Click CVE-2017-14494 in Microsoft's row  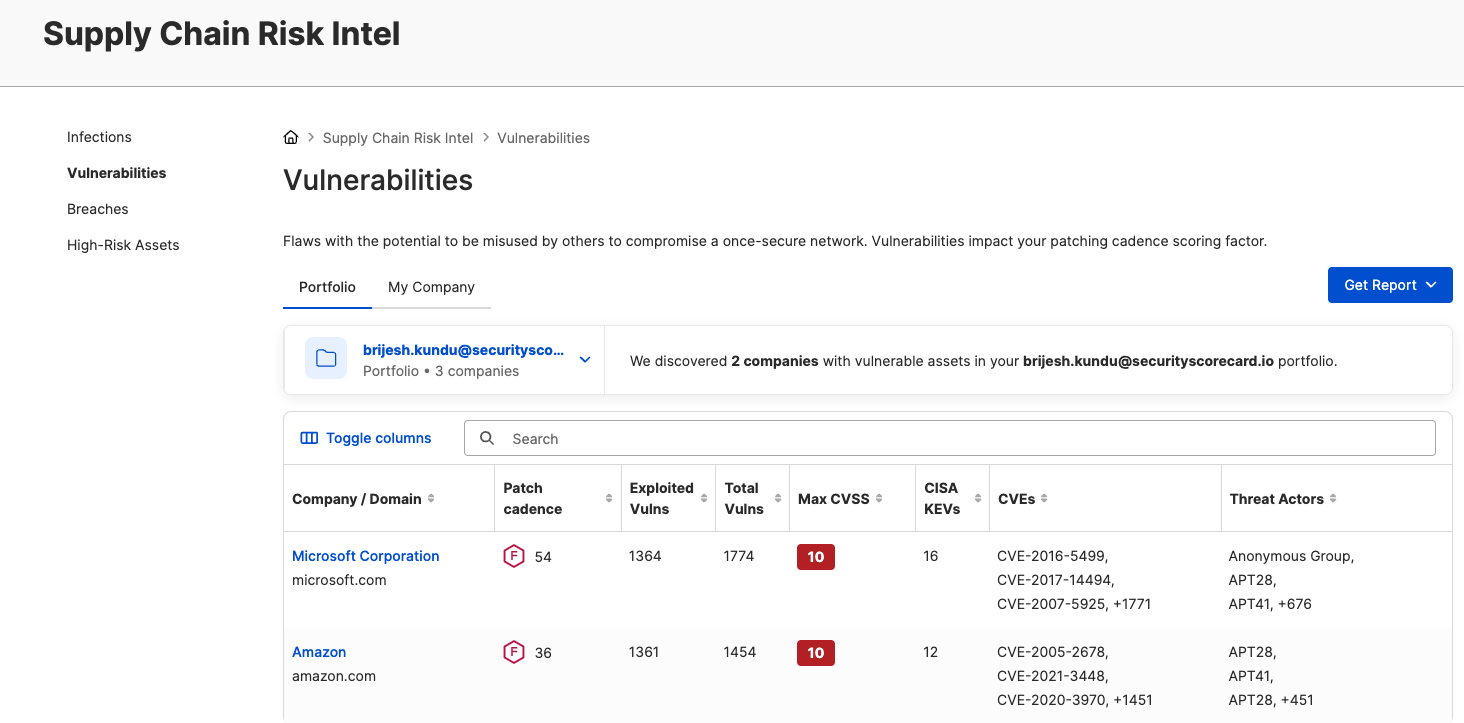[1055, 580]
